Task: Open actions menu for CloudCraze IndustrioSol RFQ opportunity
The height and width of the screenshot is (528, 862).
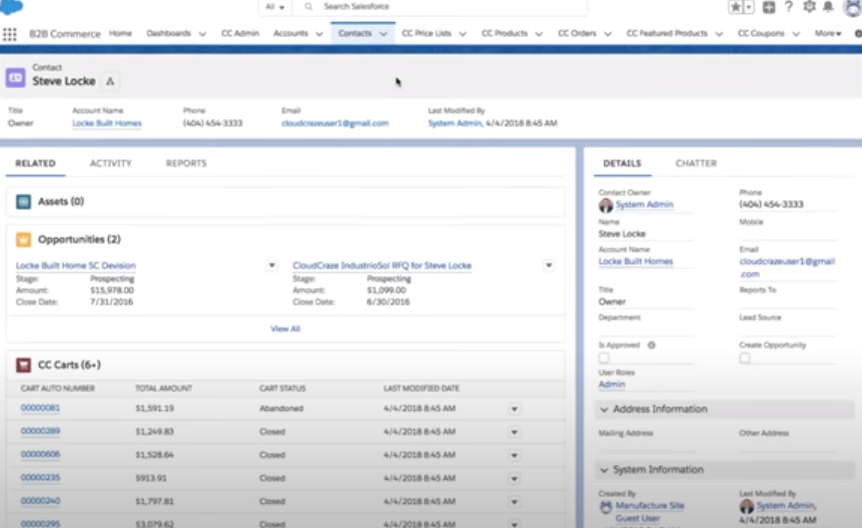Action: tap(549, 266)
